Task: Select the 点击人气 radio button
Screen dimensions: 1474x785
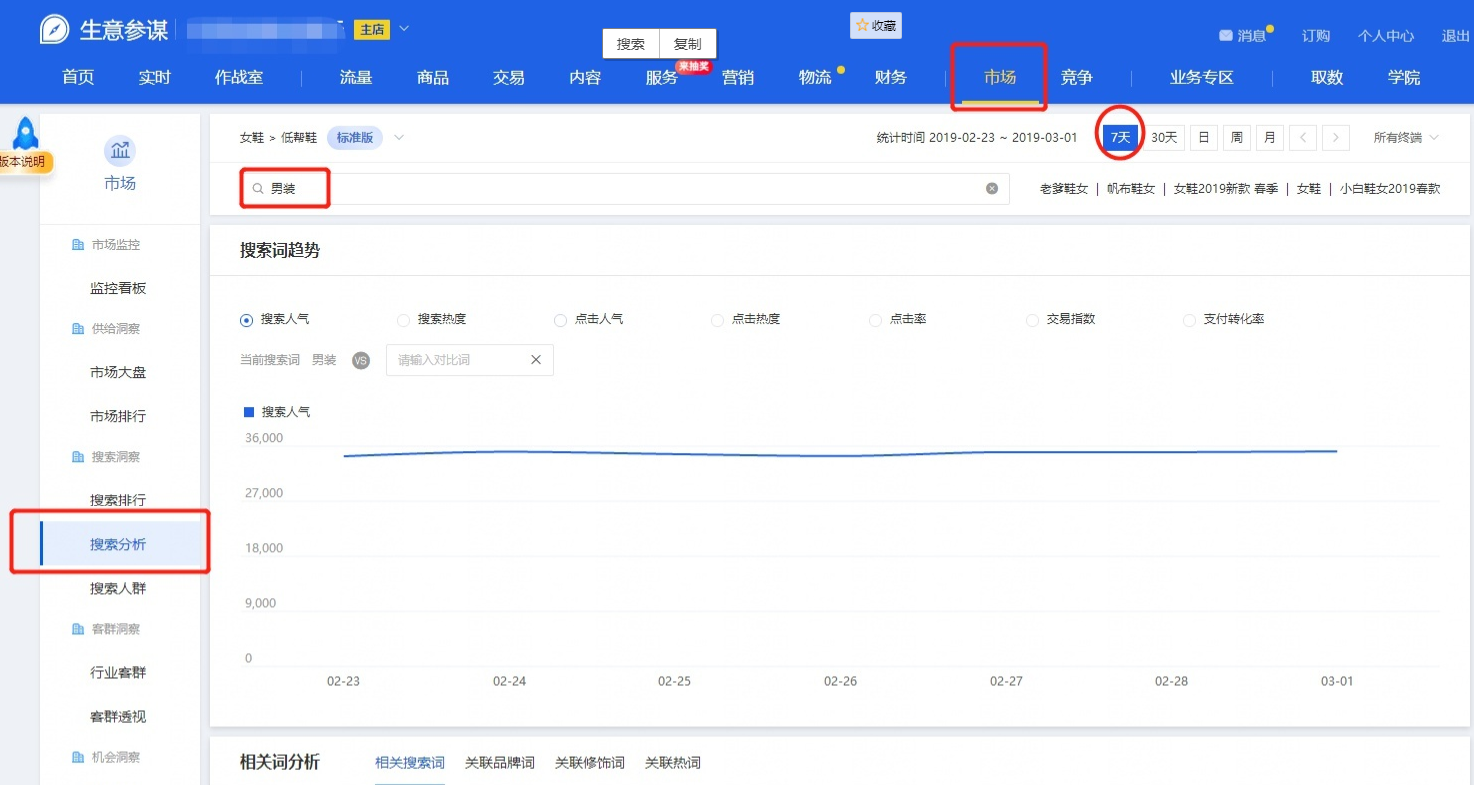Action: click(x=560, y=320)
